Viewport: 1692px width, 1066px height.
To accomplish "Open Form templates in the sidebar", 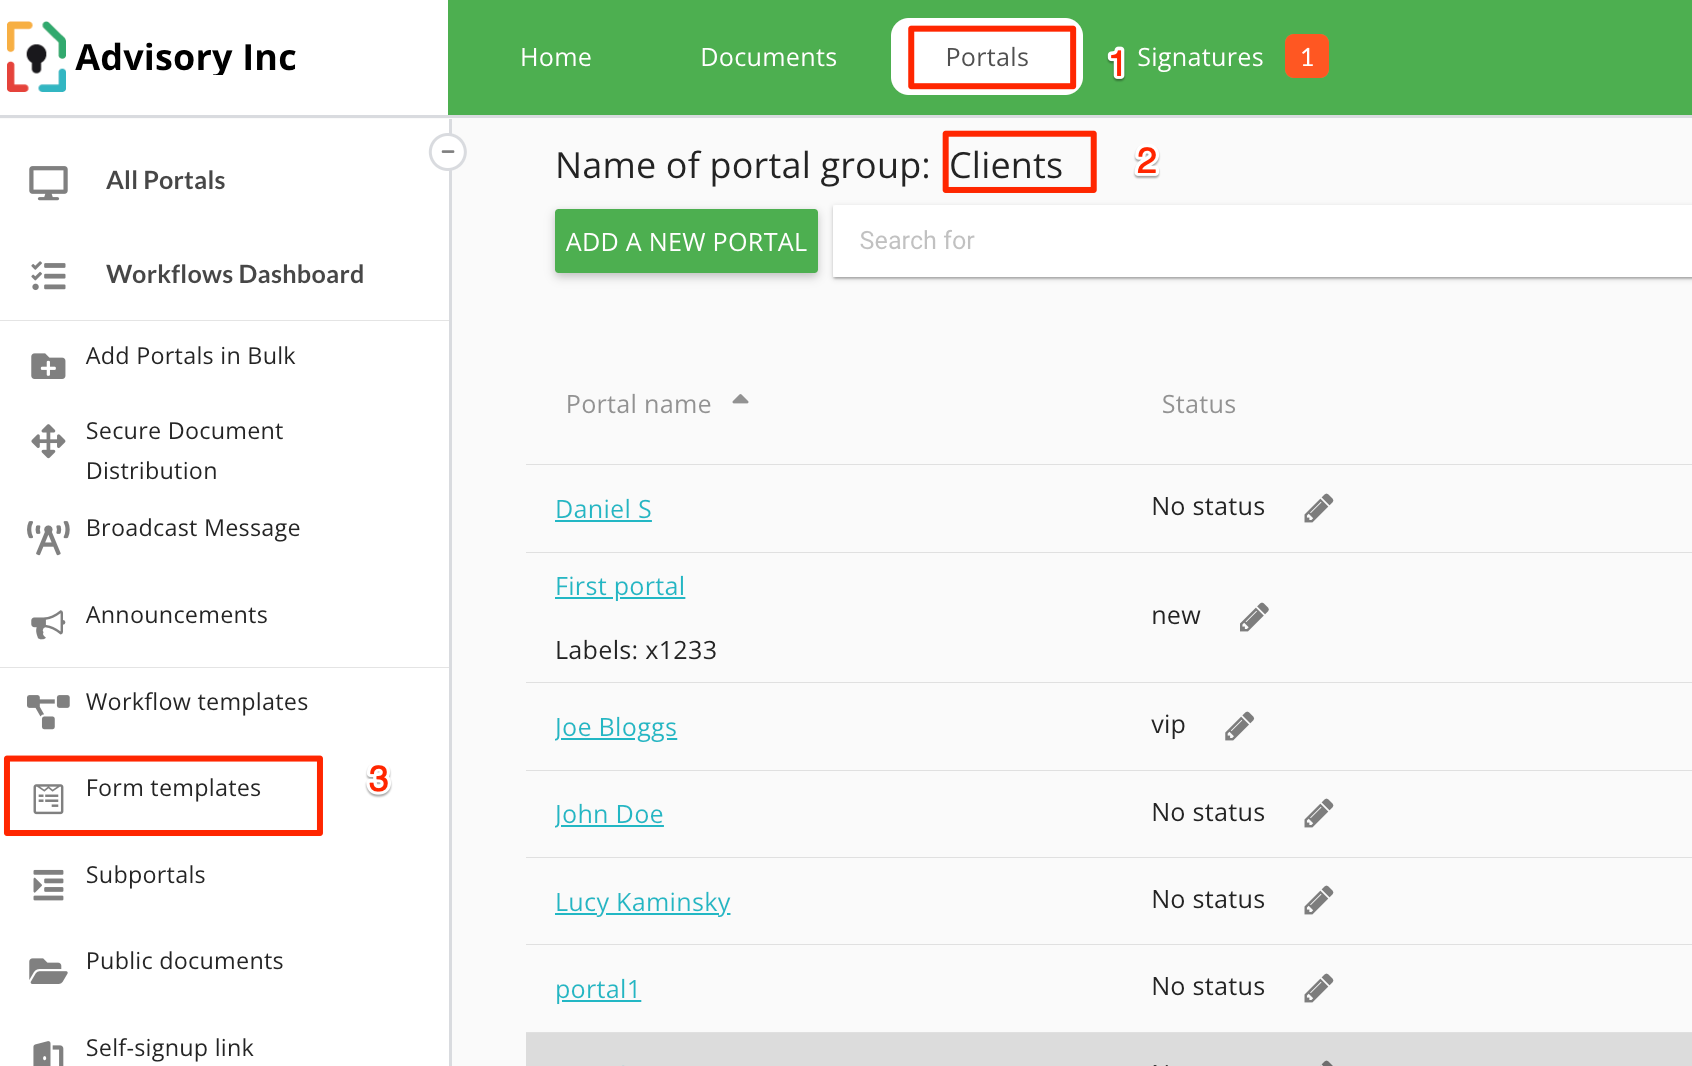I will 173,789.
